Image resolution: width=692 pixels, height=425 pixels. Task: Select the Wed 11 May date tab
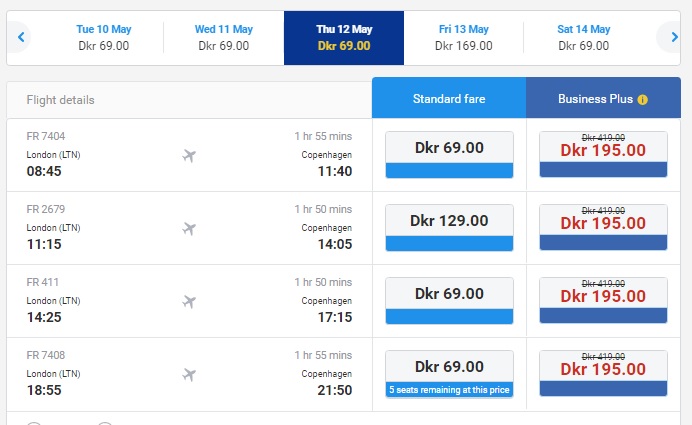coord(224,38)
